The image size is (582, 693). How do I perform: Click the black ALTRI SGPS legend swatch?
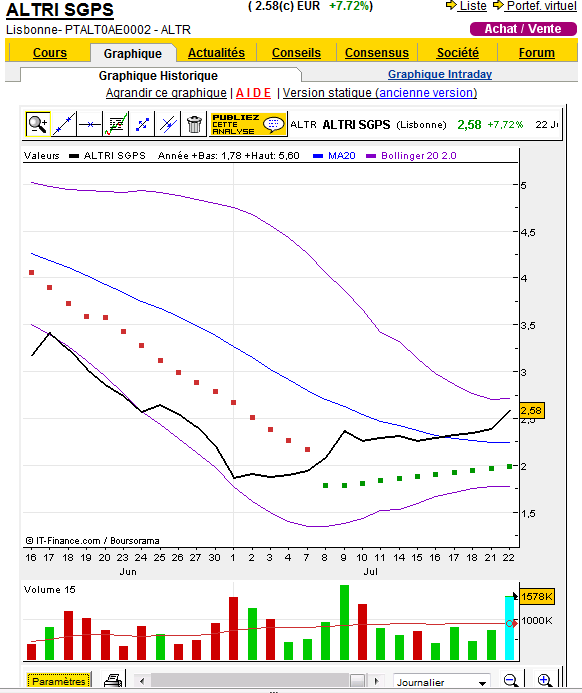click(74, 156)
